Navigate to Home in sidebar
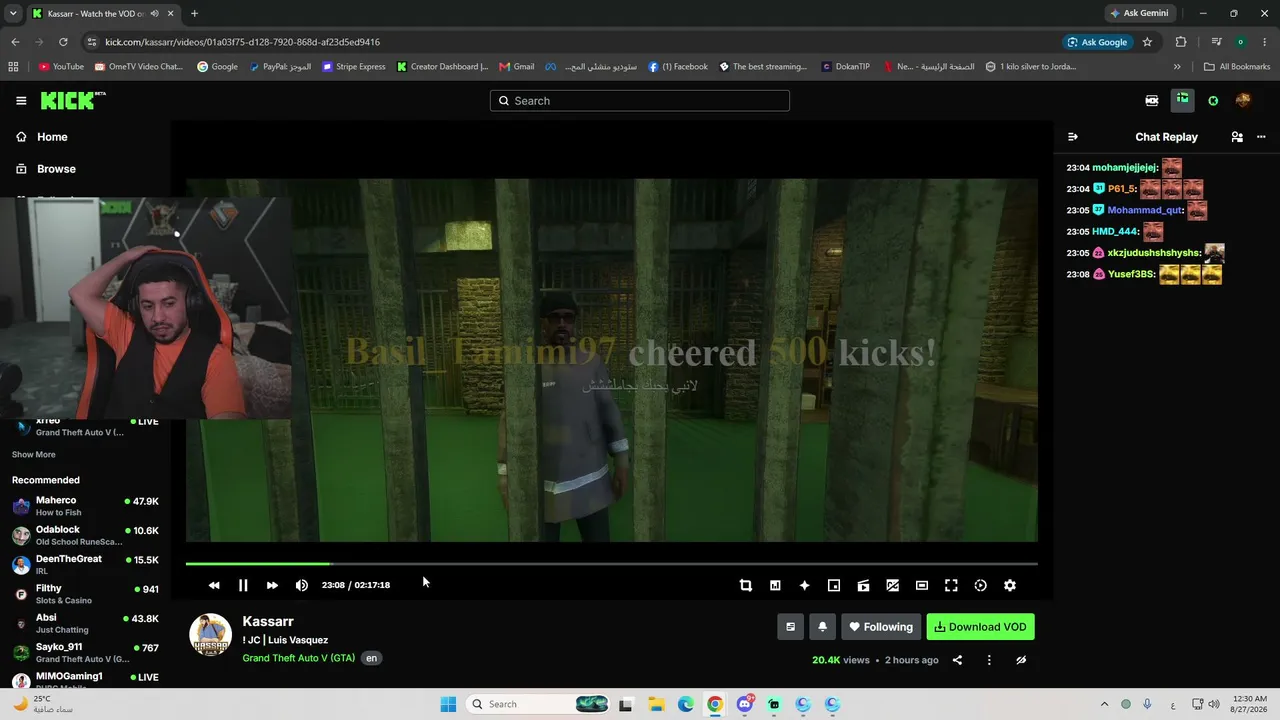The image size is (1280, 720). pos(52,137)
